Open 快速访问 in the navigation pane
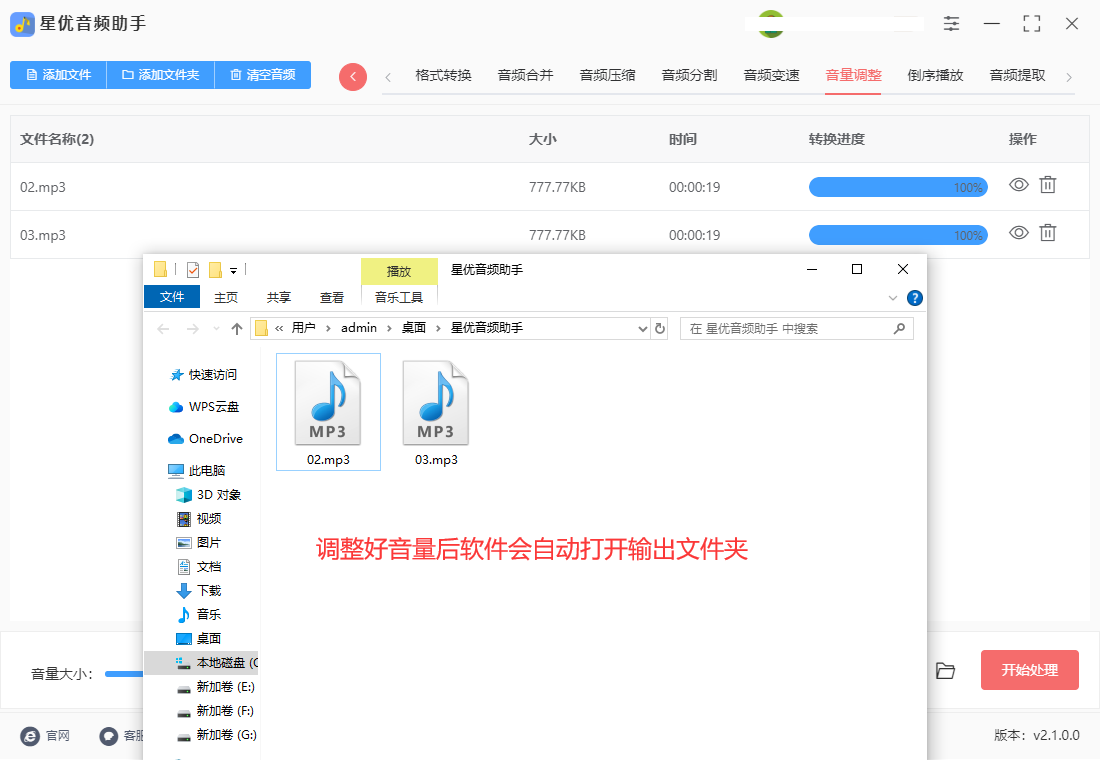This screenshot has width=1100, height=760. click(213, 375)
